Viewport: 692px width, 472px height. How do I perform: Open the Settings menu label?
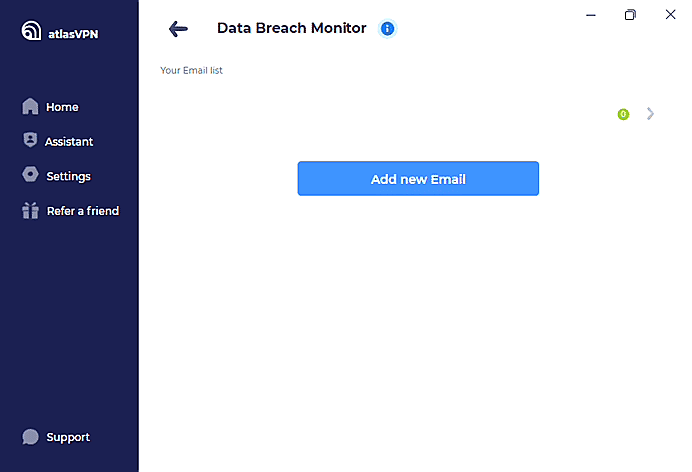coord(68,177)
